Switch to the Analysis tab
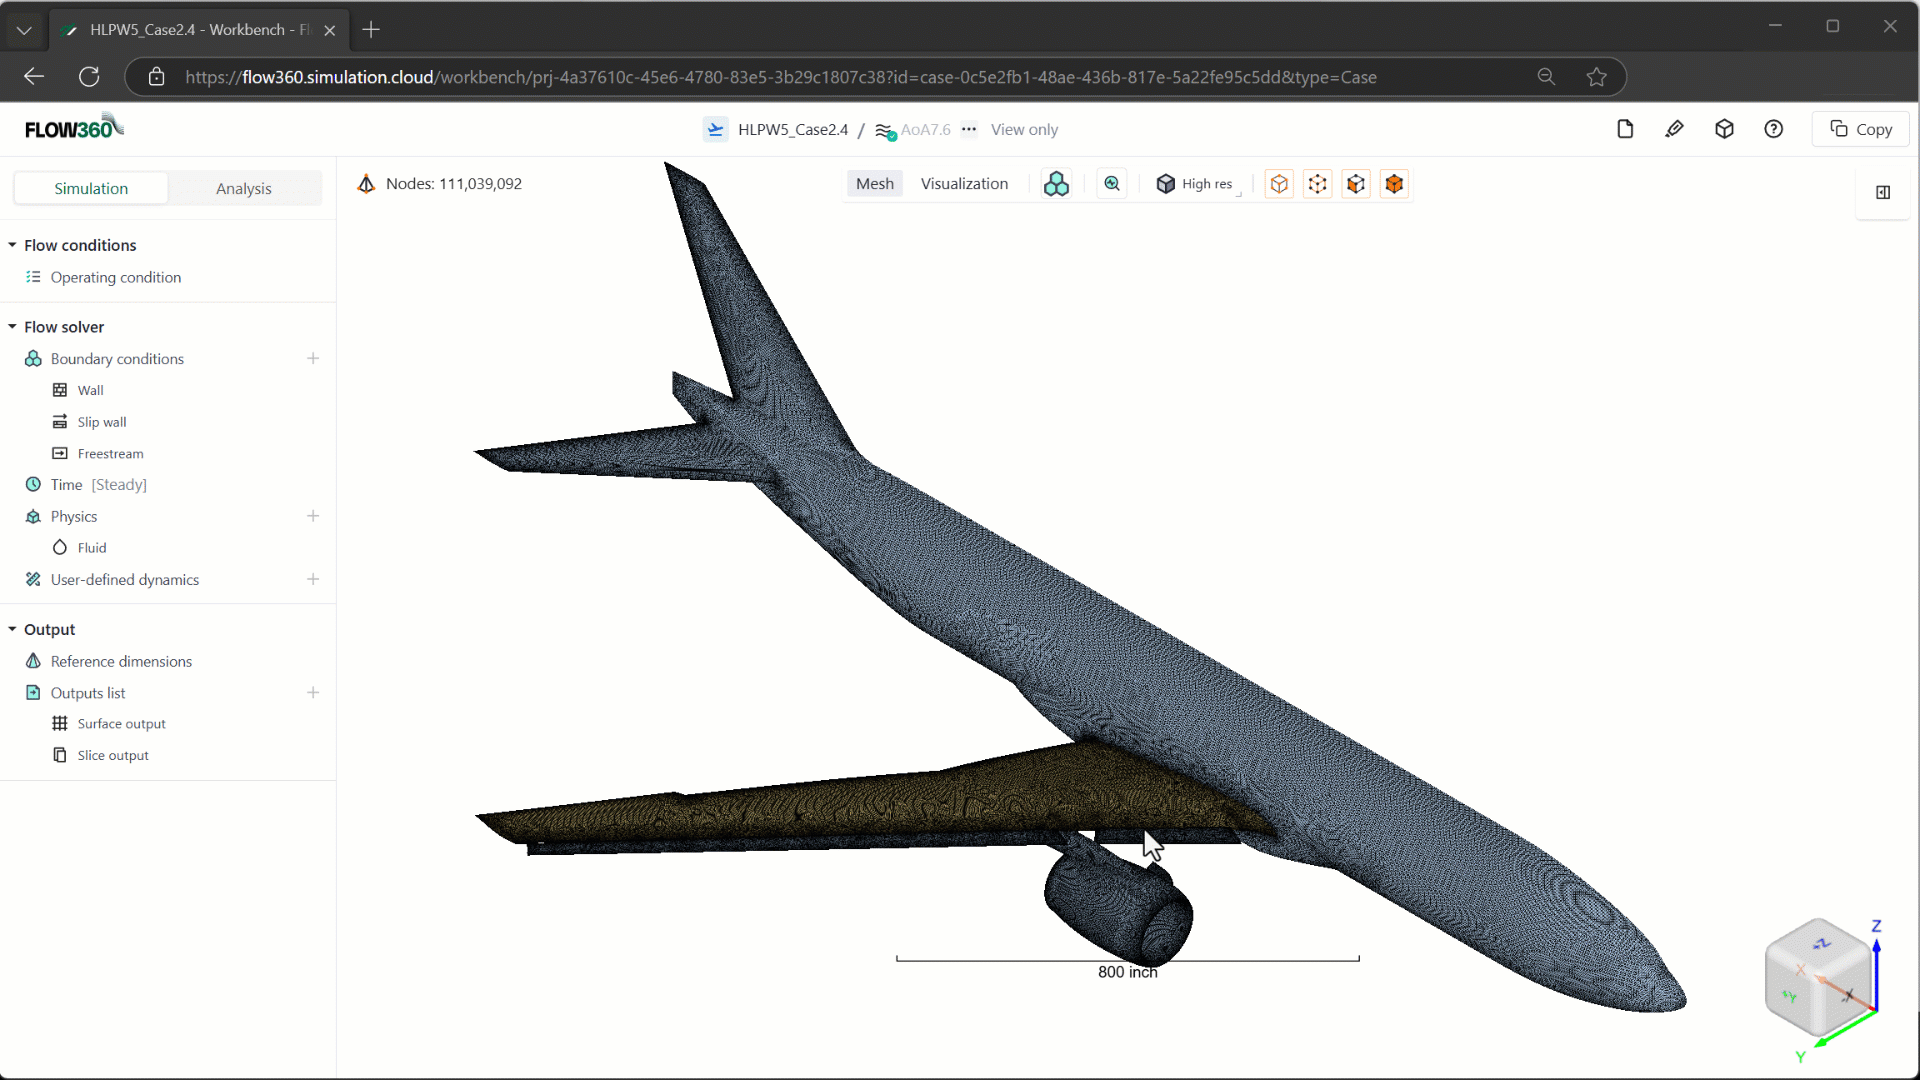This screenshot has height=1080, width=1920. pos(244,188)
